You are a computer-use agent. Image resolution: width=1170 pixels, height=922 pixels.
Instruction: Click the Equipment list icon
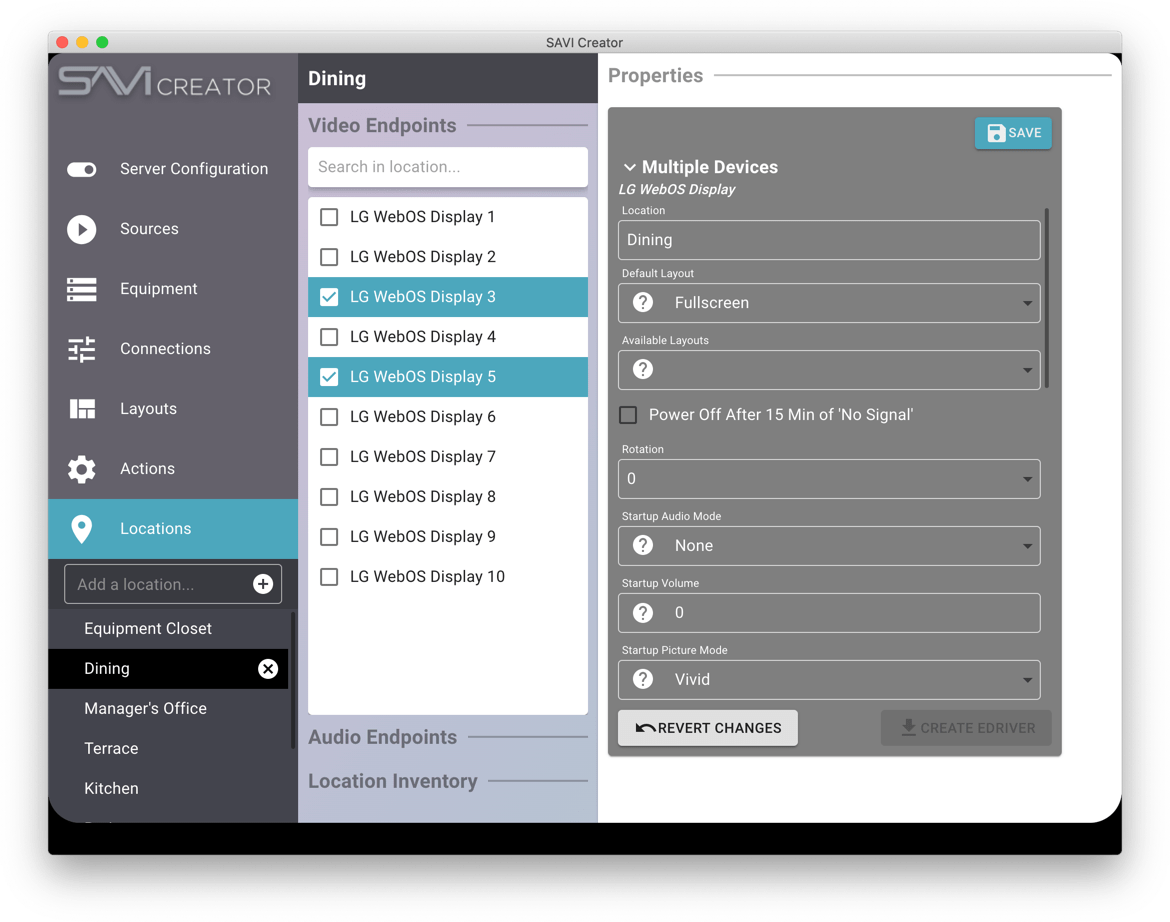tap(81, 289)
